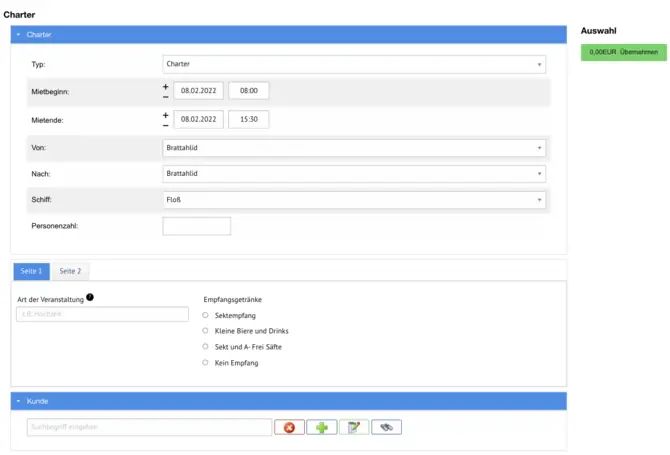The width and height of the screenshot is (670, 455).
Task: Click the red delete customer icon
Action: [x=288, y=427]
